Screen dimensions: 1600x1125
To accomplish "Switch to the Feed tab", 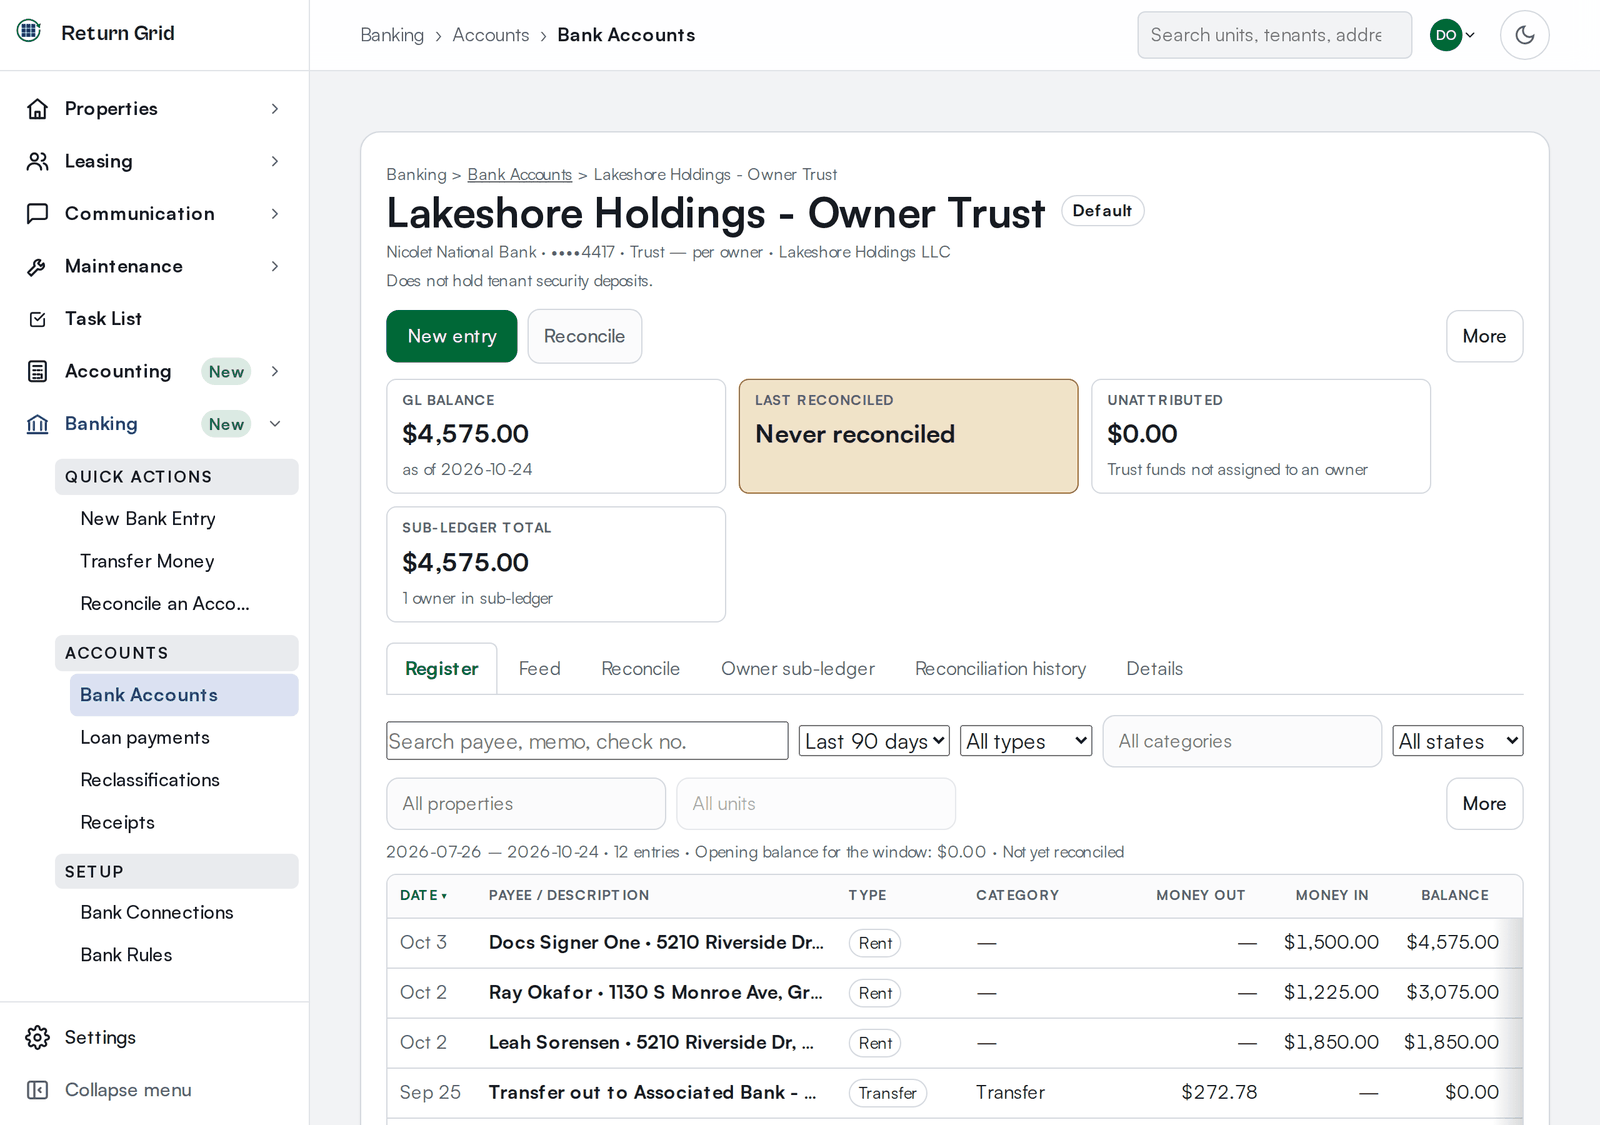I will coord(540,668).
